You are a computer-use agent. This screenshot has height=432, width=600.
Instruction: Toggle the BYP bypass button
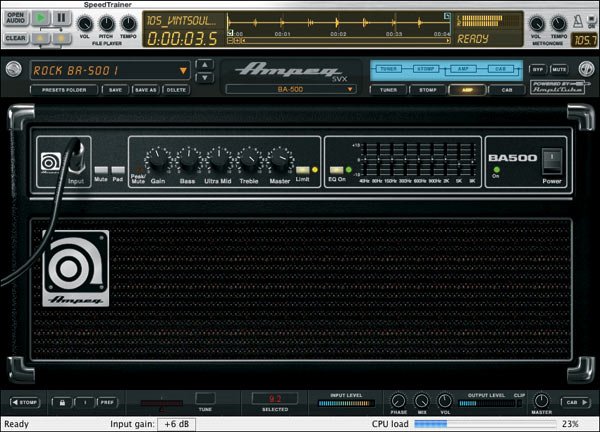(538, 70)
